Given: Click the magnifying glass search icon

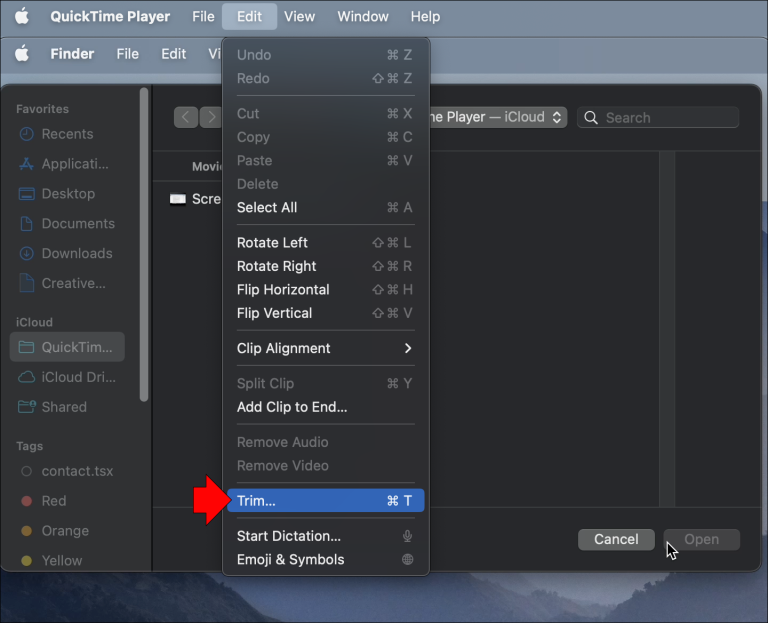Looking at the screenshot, I should click(x=591, y=118).
